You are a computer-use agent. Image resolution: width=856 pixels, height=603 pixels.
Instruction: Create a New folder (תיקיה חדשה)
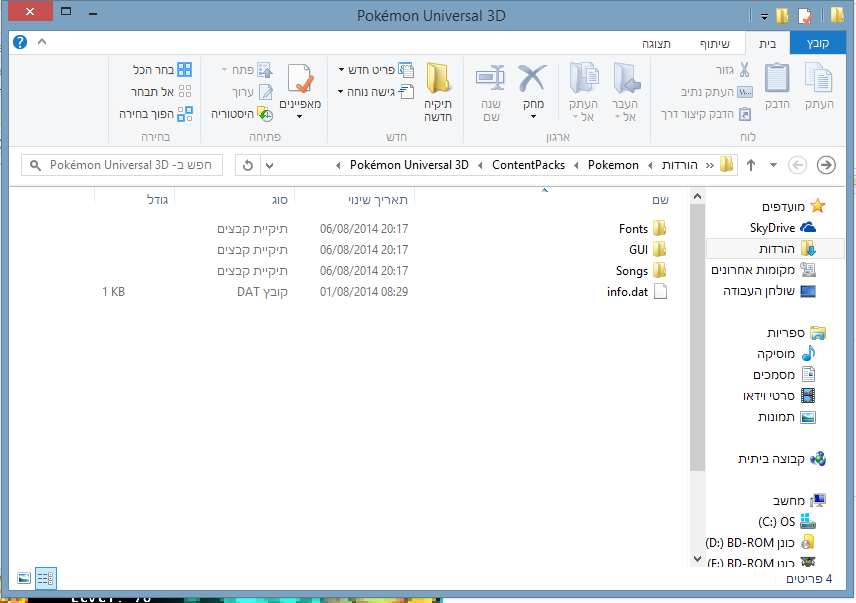tap(438, 92)
